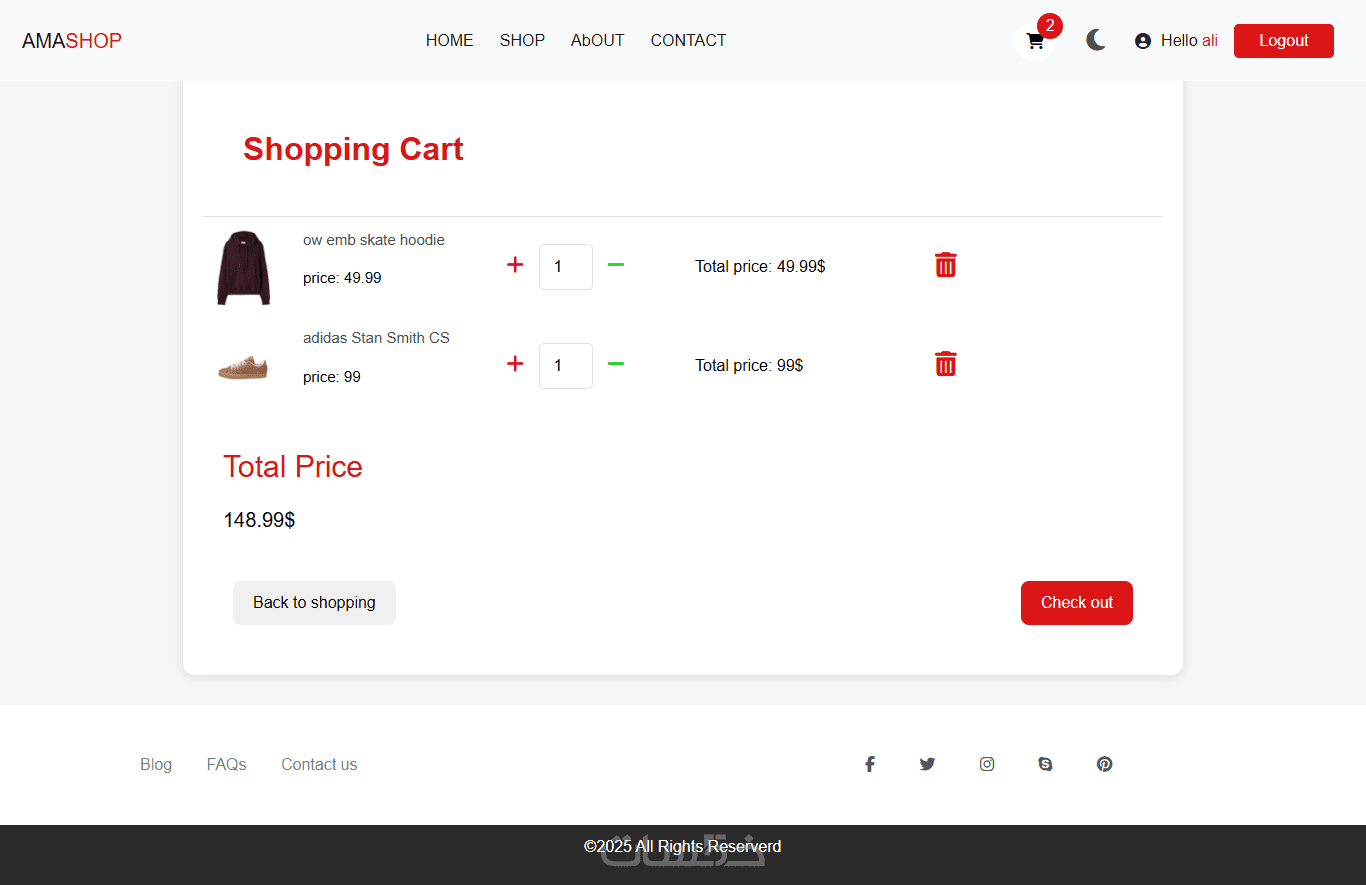This screenshot has width=1366, height=885.
Task: Decrease hoodie quantity with minus icon
Action: click(616, 265)
